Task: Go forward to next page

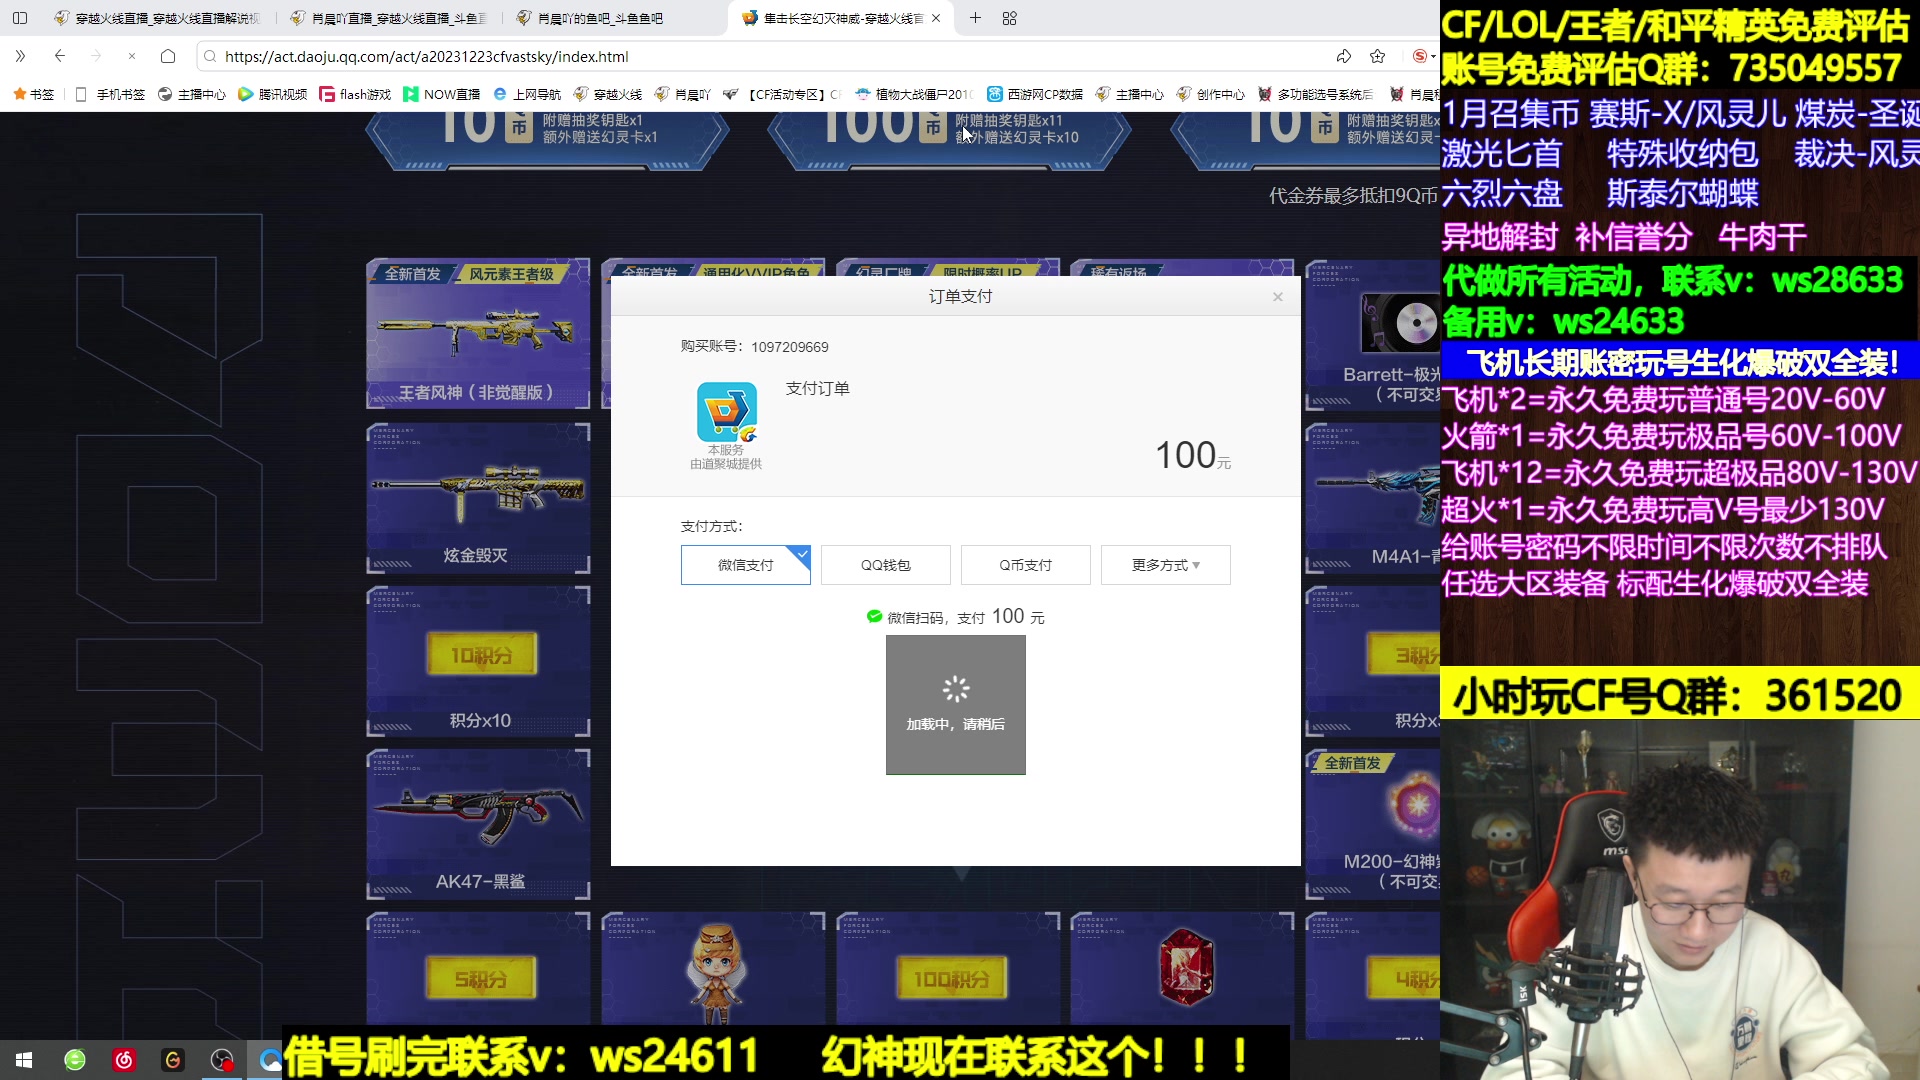Action: click(96, 56)
